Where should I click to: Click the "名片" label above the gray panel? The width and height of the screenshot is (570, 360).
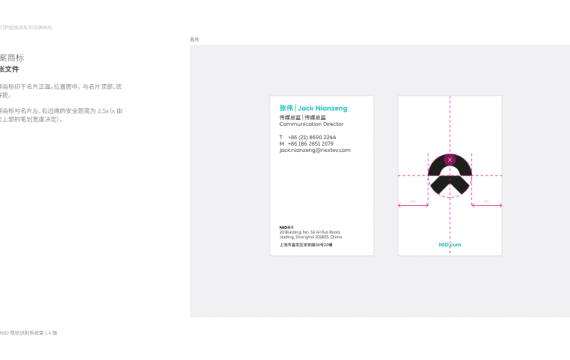[194, 39]
